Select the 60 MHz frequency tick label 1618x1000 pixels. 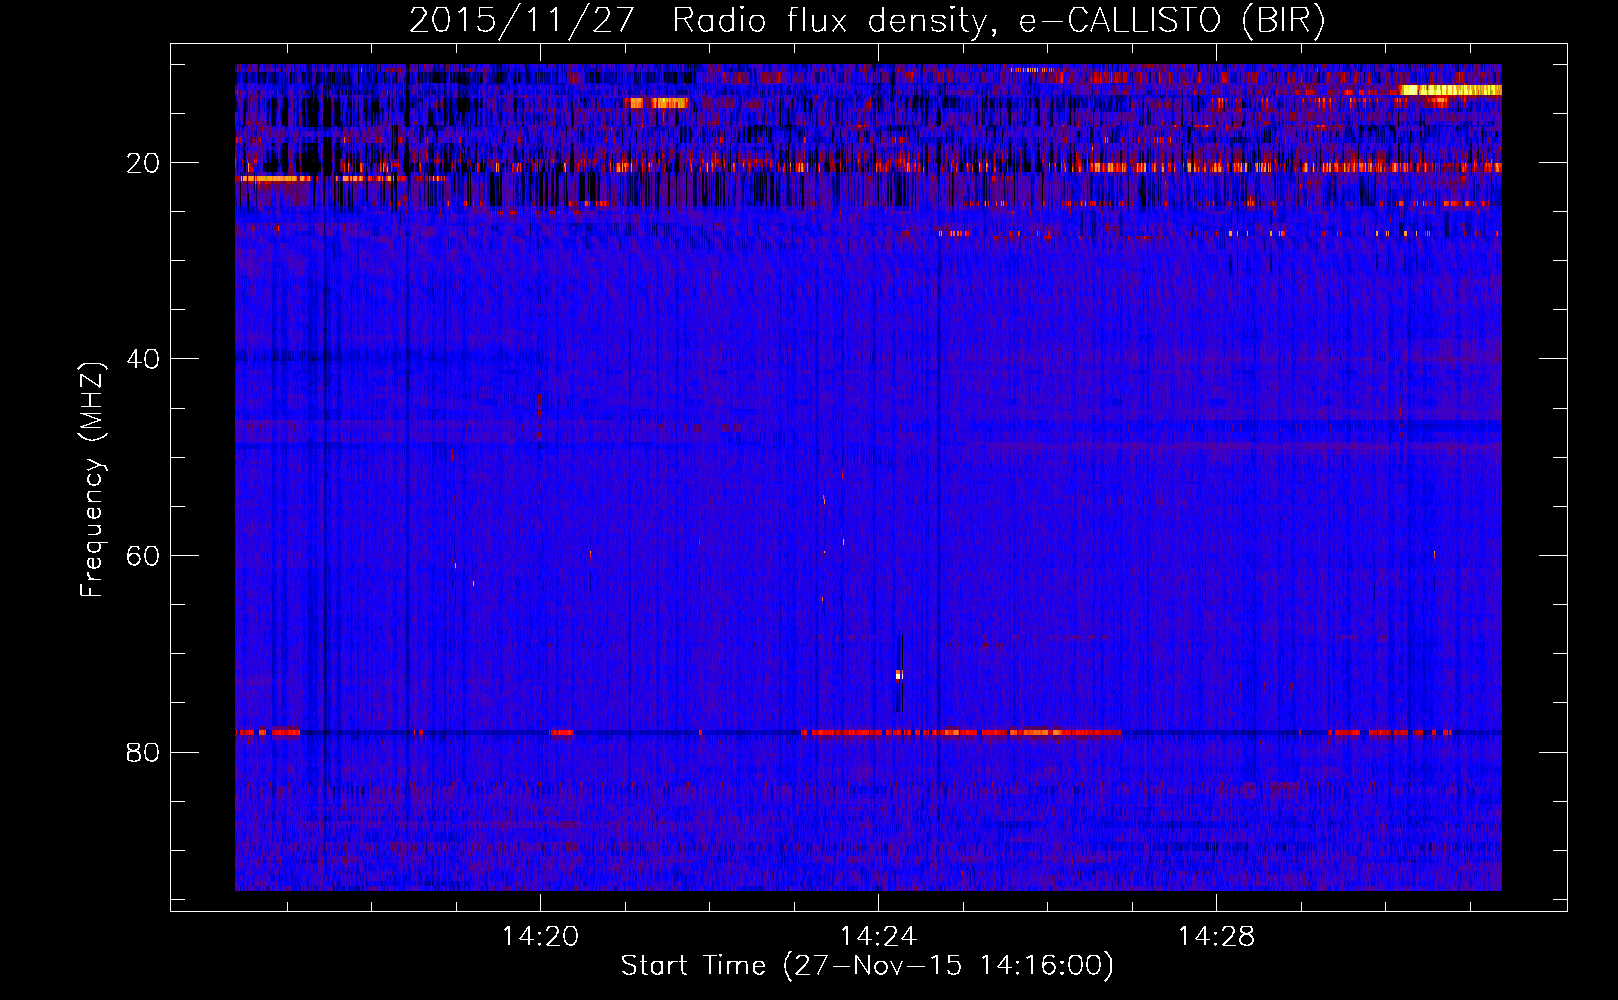coord(143,556)
